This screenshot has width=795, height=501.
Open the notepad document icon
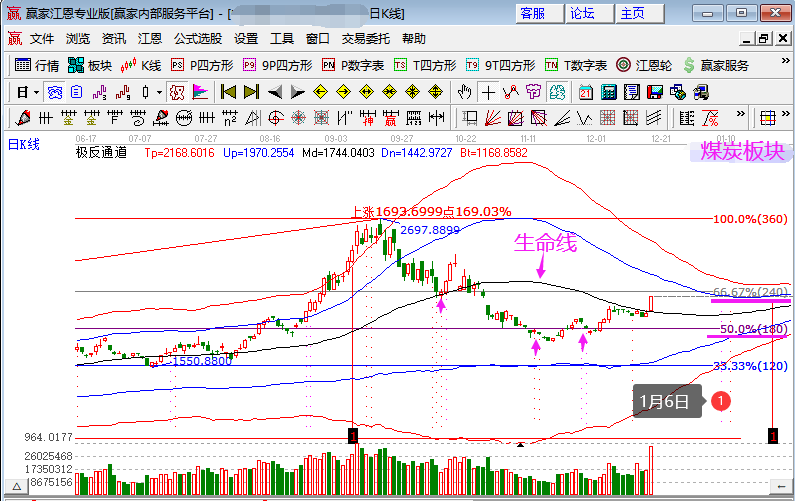[x=632, y=92]
